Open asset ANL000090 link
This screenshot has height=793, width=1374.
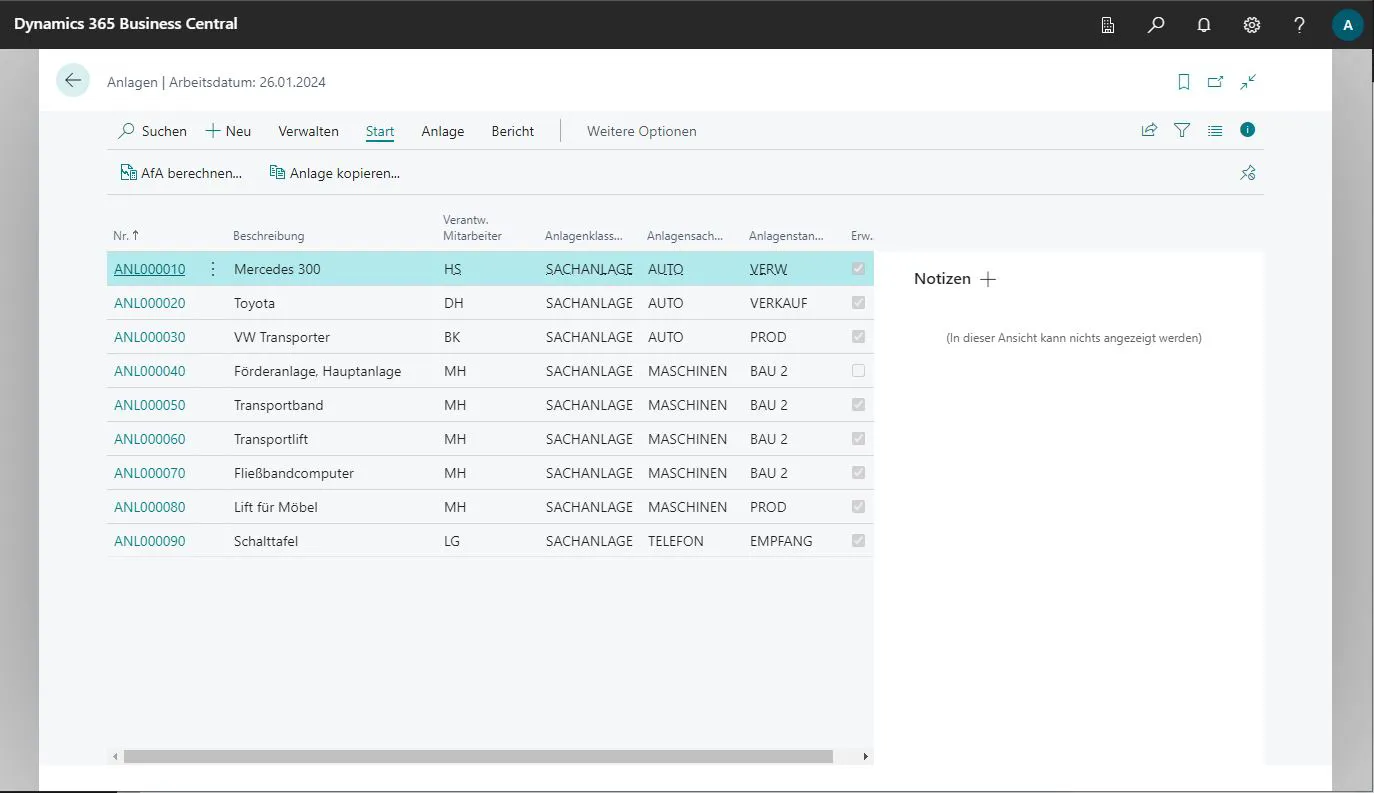click(150, 541)
